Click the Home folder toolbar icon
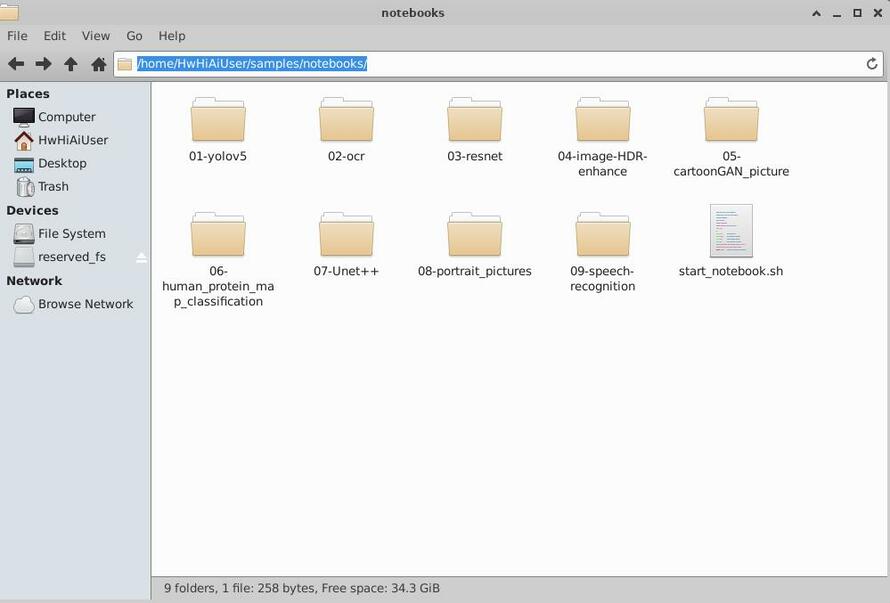The image size is (890, 603). click(x=98, y=64)
